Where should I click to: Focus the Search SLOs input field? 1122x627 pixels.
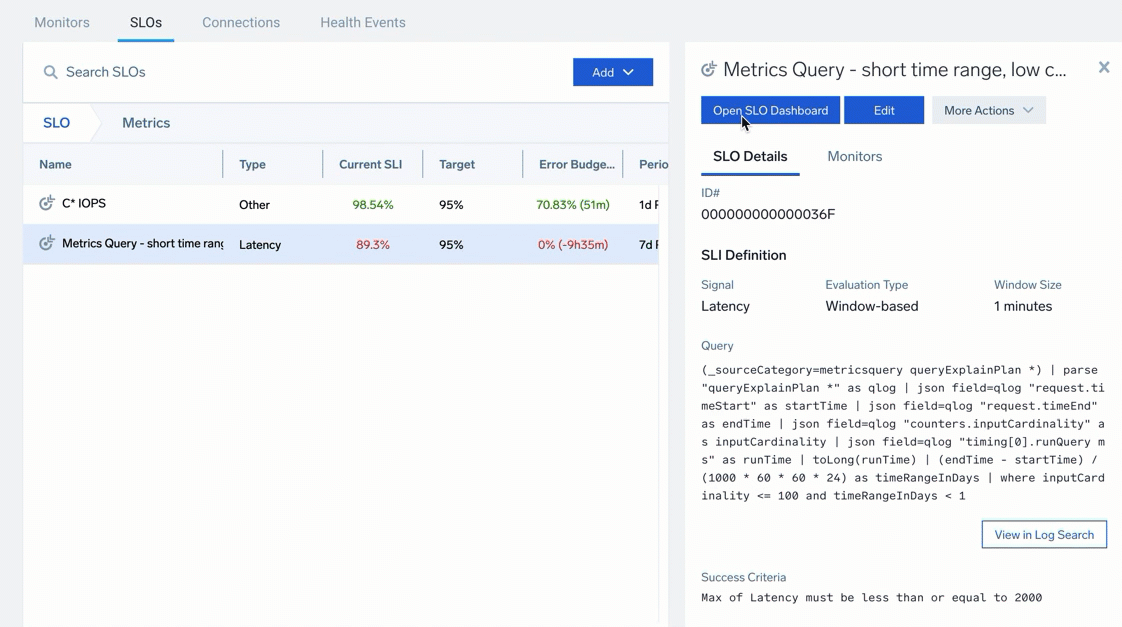tap(300, 72)
